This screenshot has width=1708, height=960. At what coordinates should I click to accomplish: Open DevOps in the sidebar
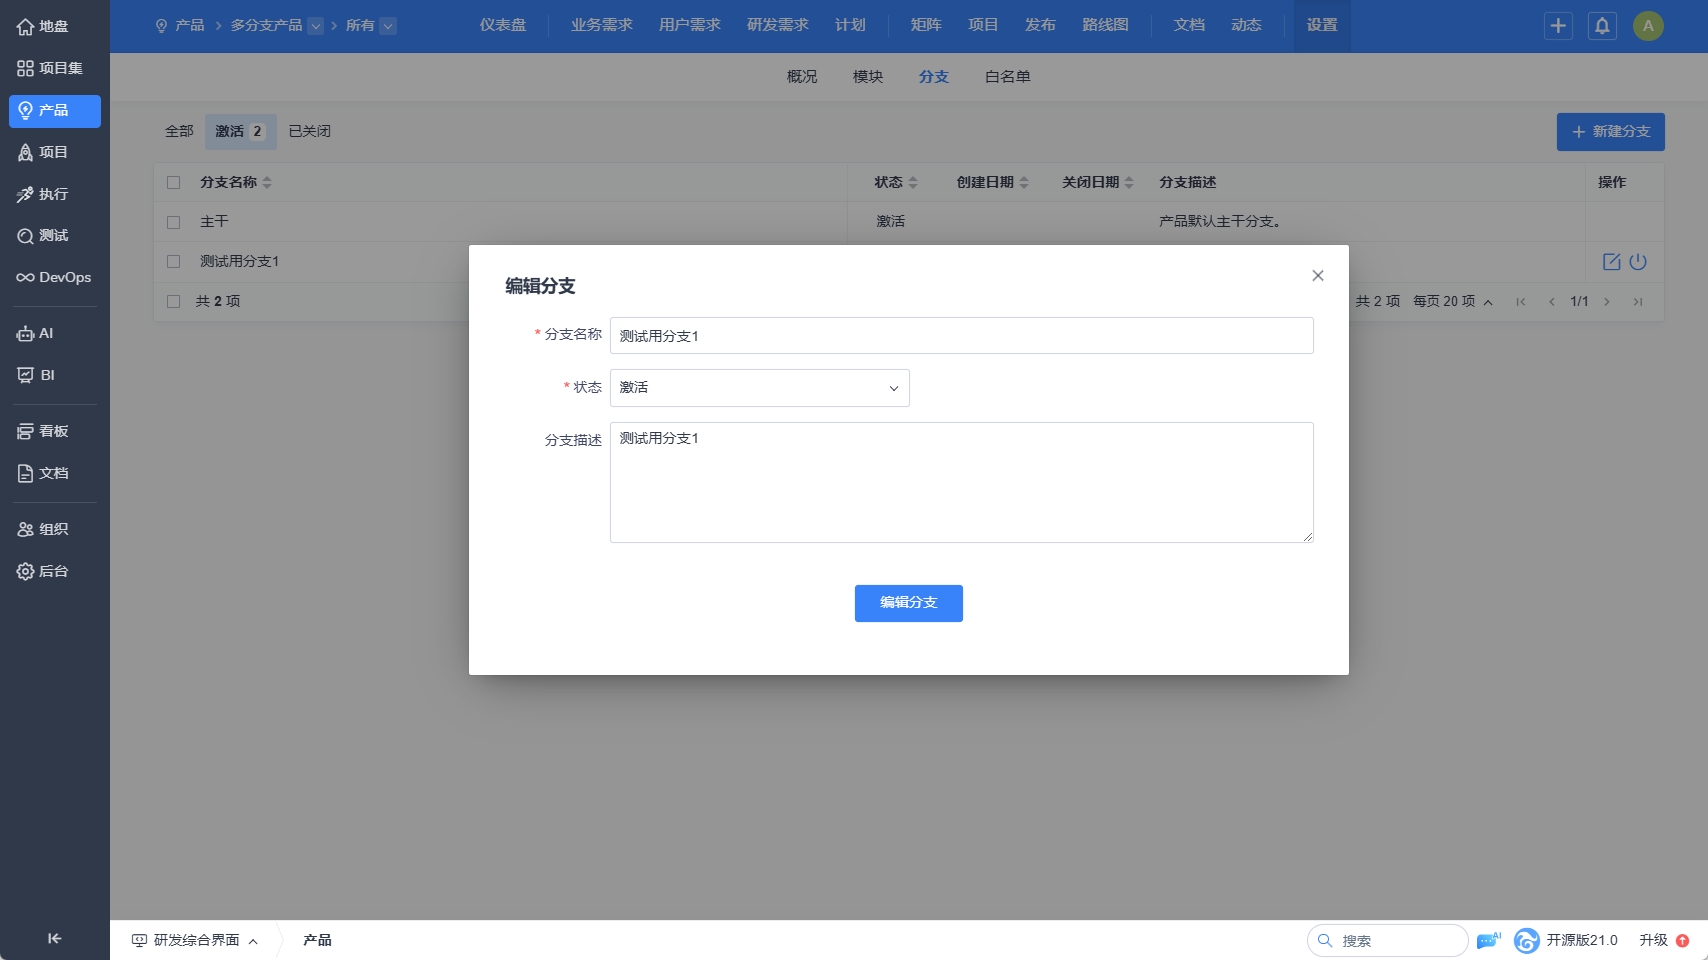(54, 278)
